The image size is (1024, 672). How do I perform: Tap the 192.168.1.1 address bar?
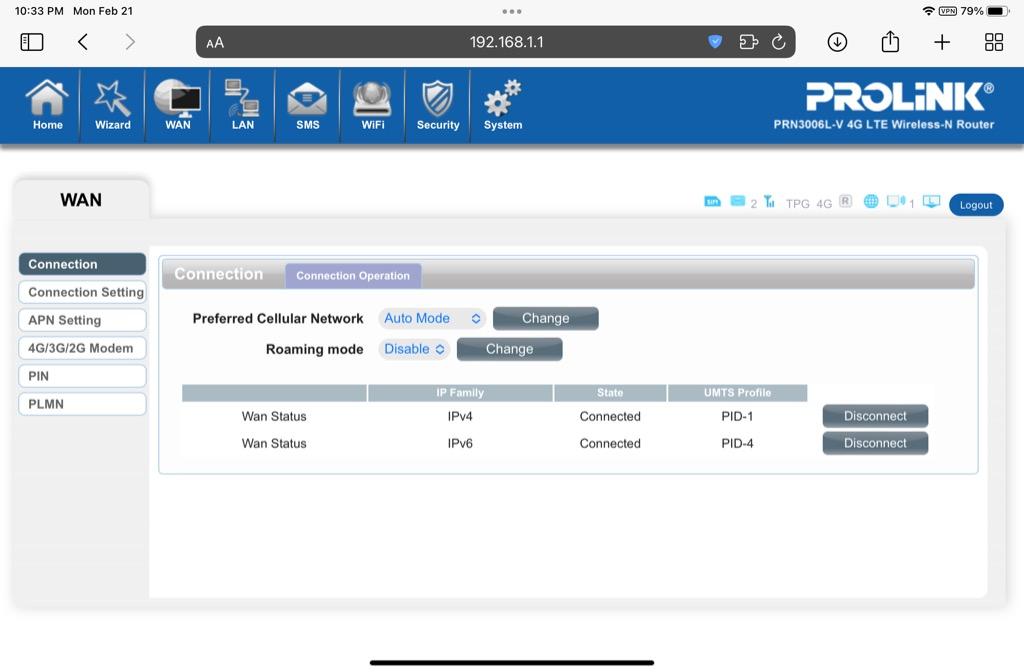[506, 42]
